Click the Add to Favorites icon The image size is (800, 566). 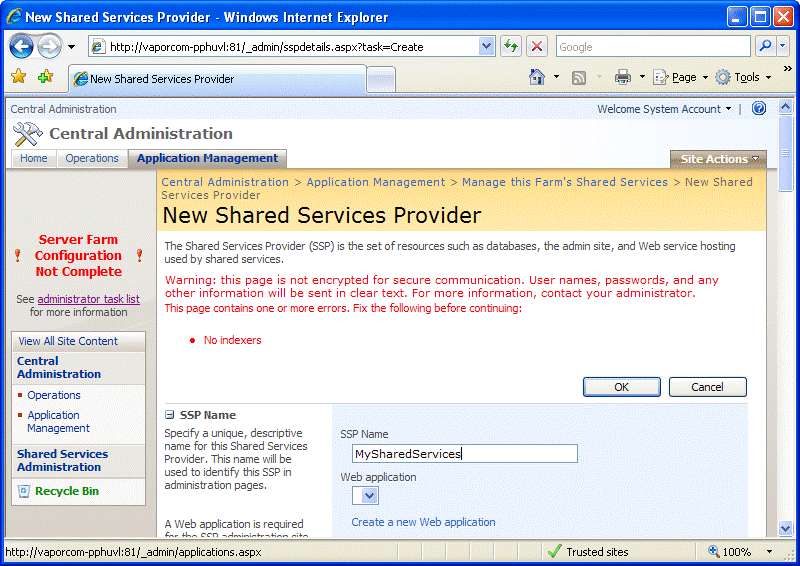pos(45,77)
